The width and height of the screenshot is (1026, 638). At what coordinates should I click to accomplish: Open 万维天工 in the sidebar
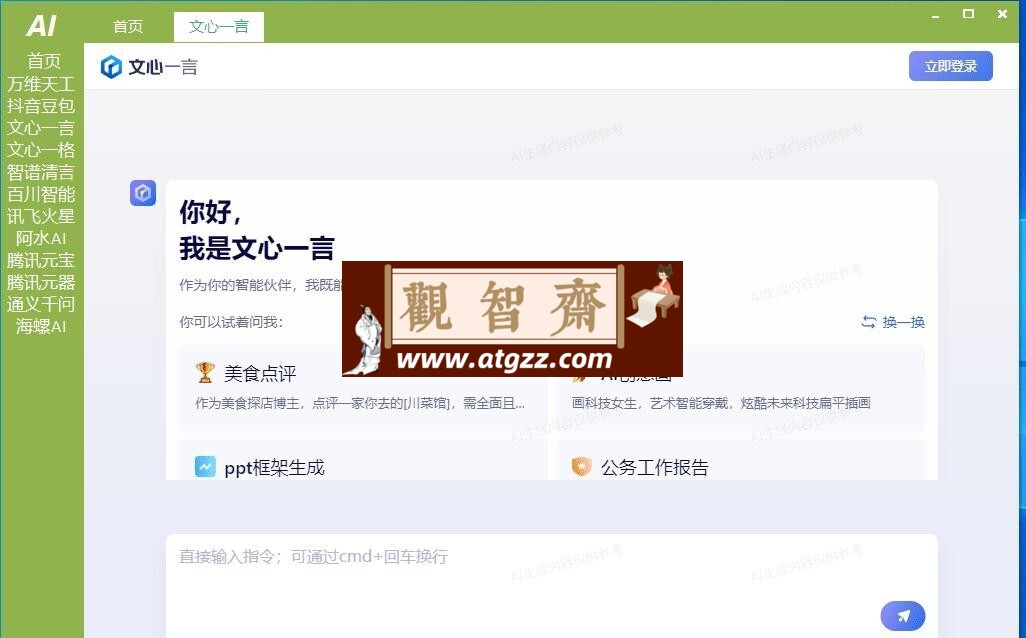pyautogui.click(x=41, y=84)
